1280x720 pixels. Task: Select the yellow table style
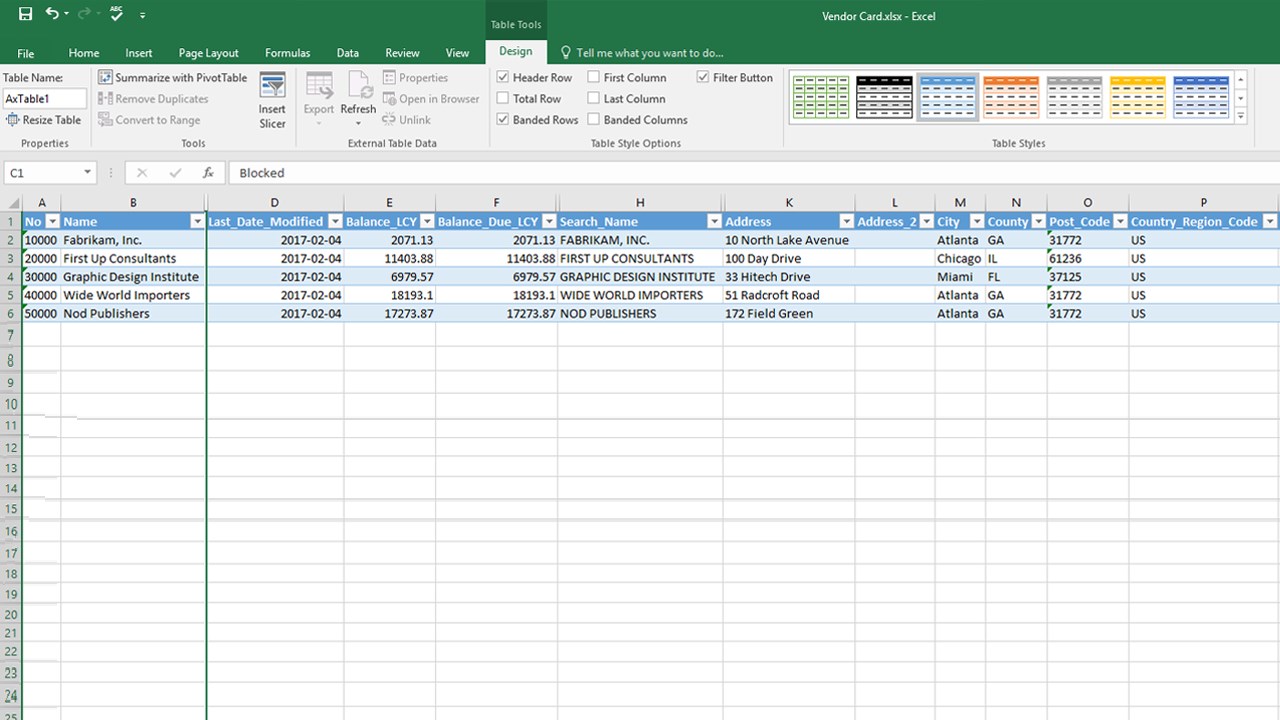[1138, 96]
